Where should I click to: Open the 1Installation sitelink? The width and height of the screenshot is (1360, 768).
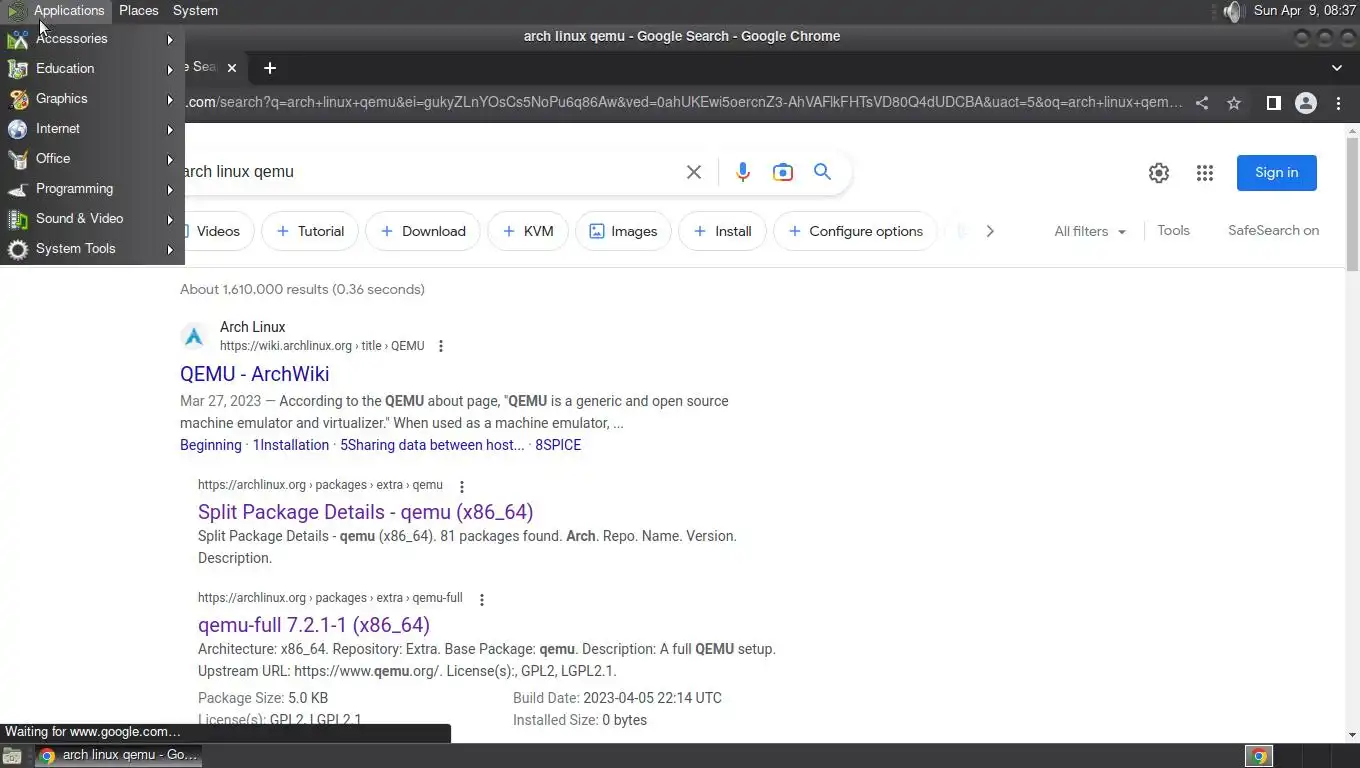click(290, 445)
